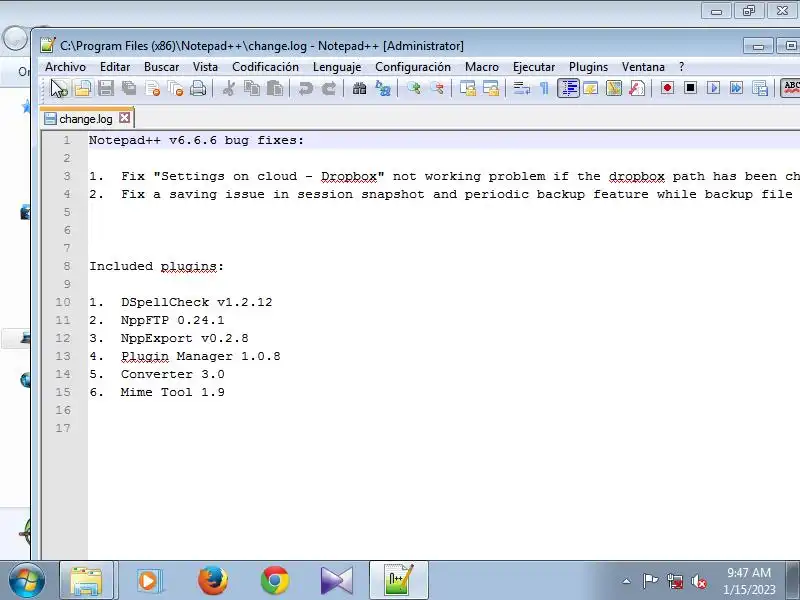Close the change.log tab with its red X
This screenshot has width=800, height=600.
[124, 118]
